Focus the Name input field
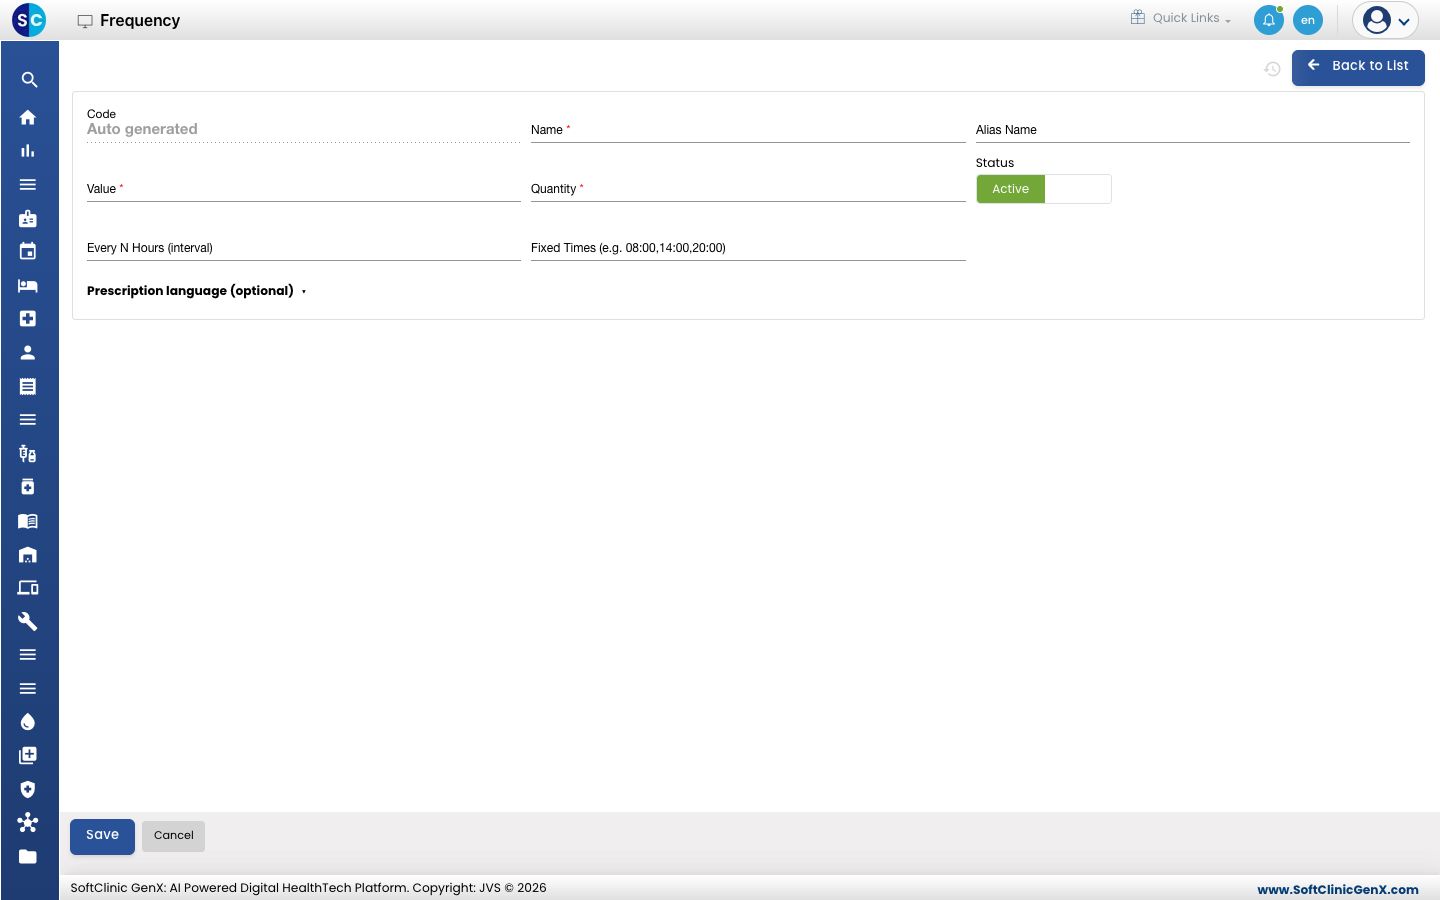 click(x=748, y=130)
